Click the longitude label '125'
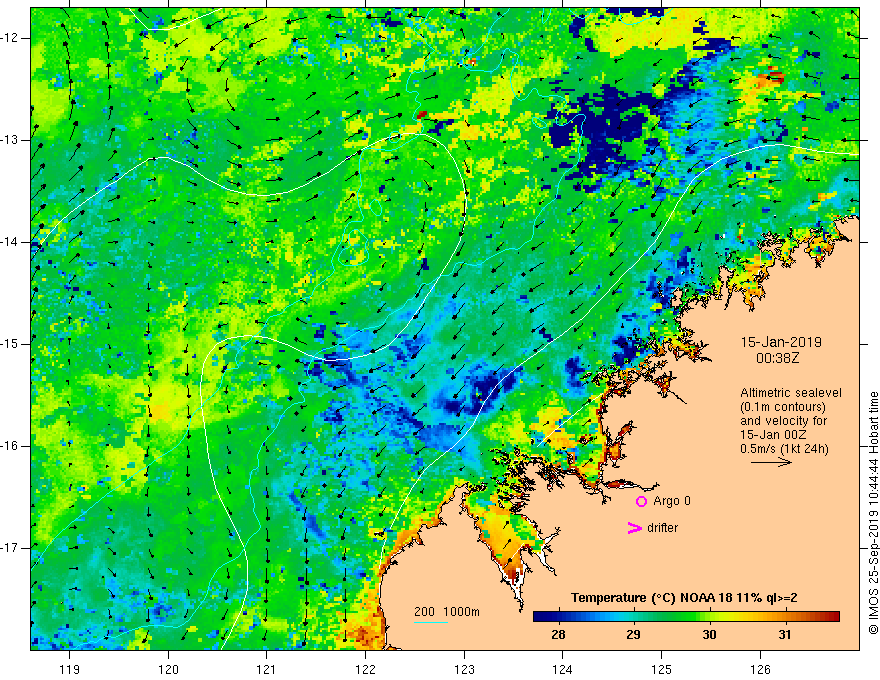Viewport: 880px width, 680px height. [661, 669]
